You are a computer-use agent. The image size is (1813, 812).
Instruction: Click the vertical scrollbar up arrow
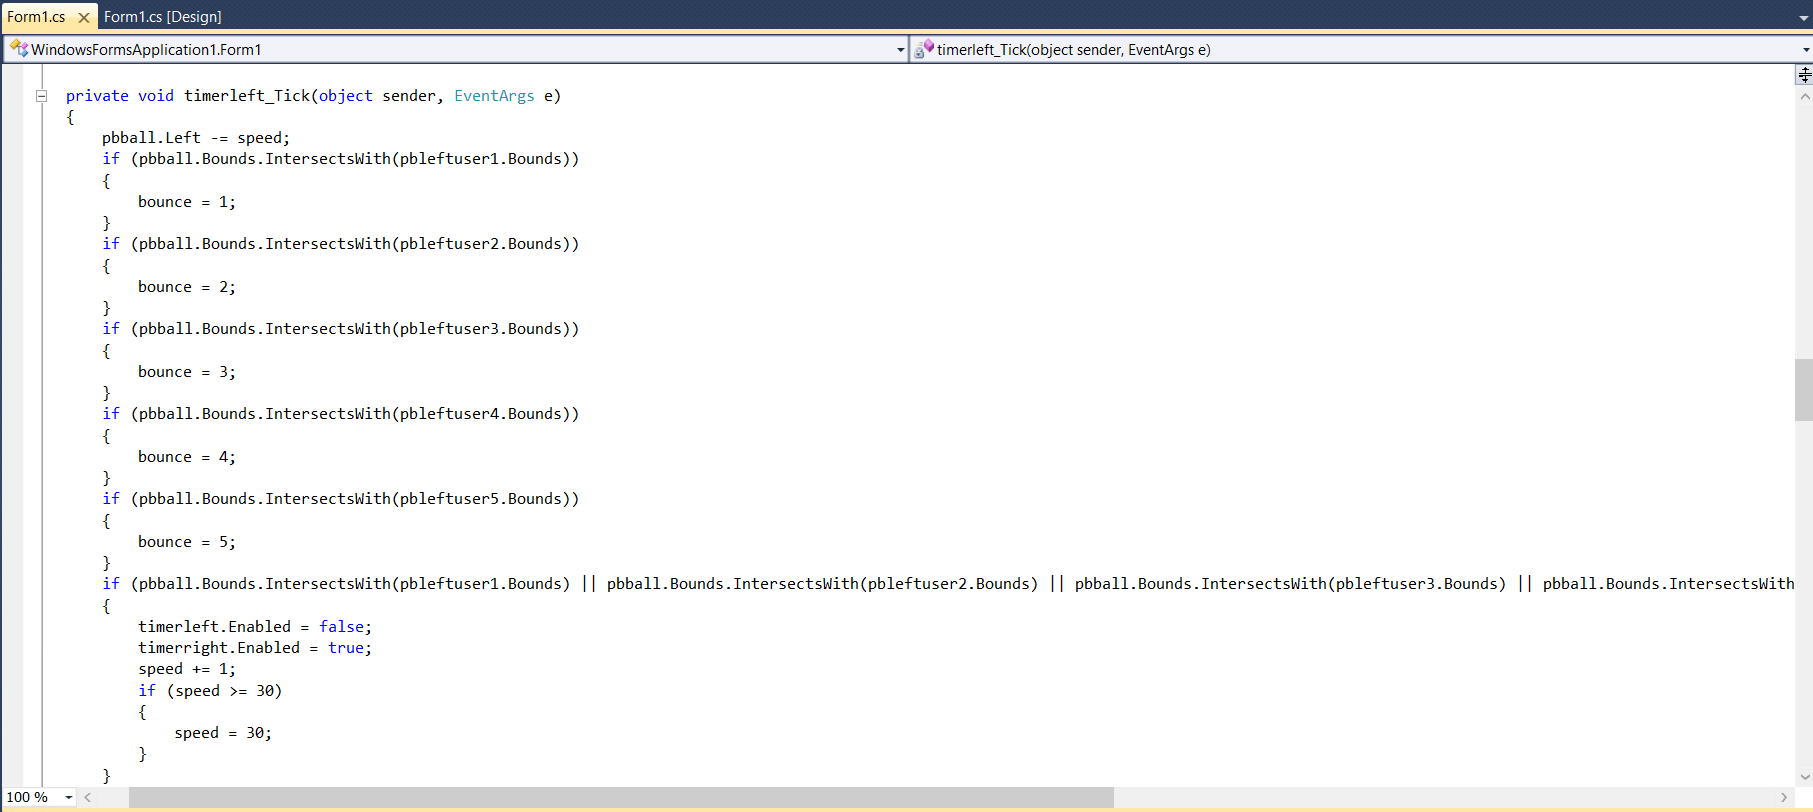coord(1804,97)
